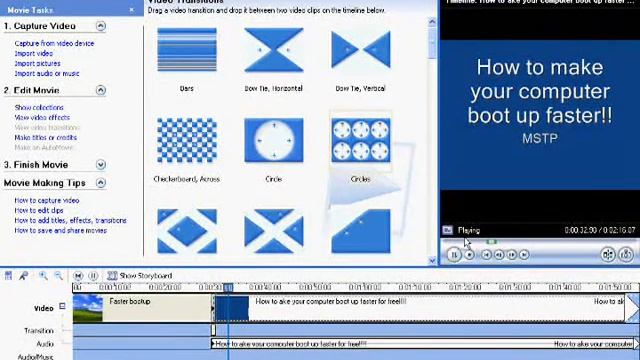Click the preview seek bar
The height and width of the screenshot is (360, 640).
tap(539, 242)
